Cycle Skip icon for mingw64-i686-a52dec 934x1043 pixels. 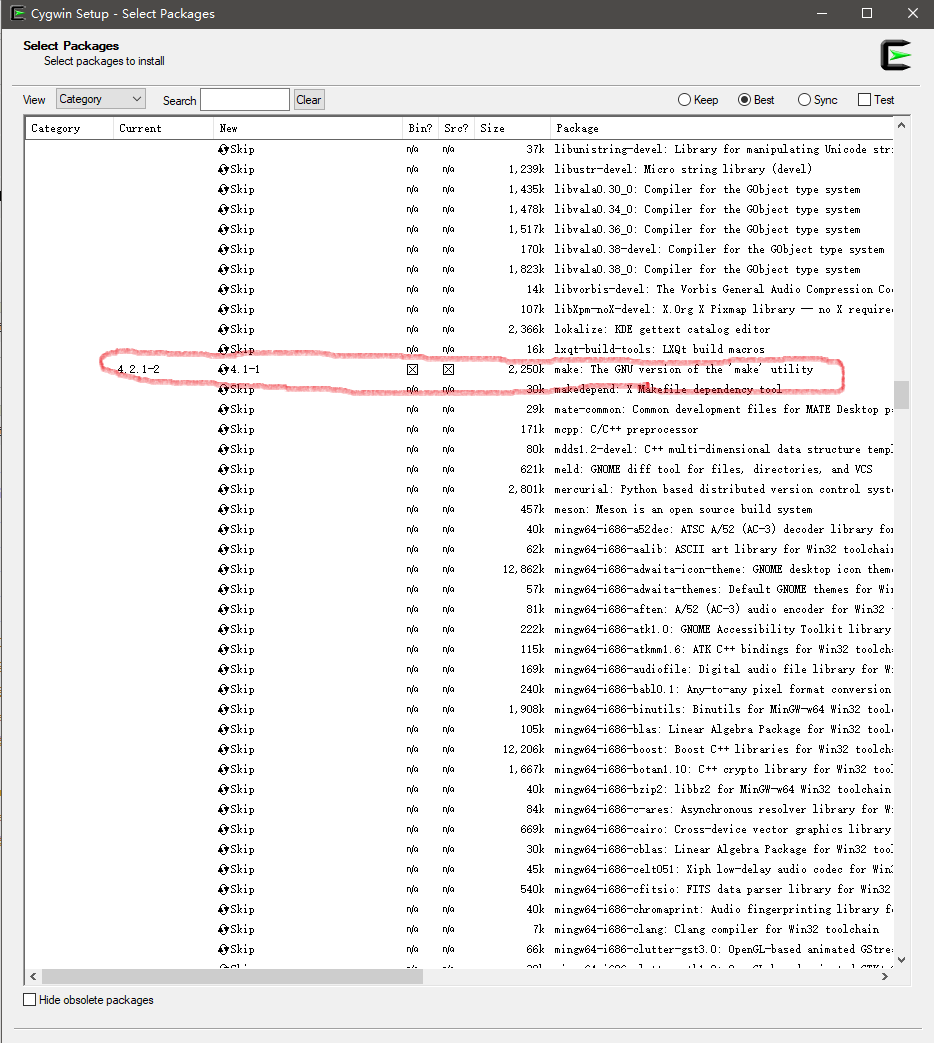tap(224, 529)
